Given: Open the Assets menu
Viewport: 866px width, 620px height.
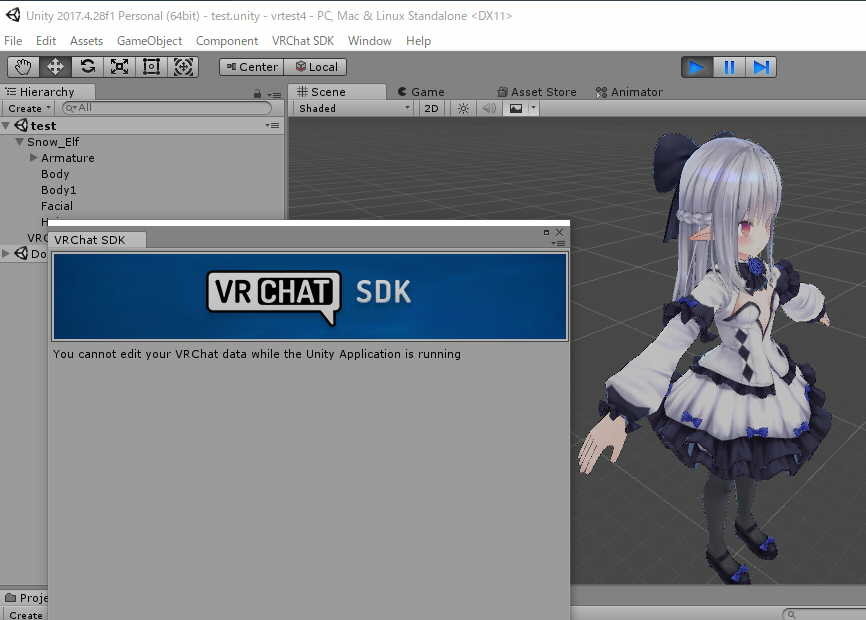Looking at the screenshot, I should click(x=86, y=41).
